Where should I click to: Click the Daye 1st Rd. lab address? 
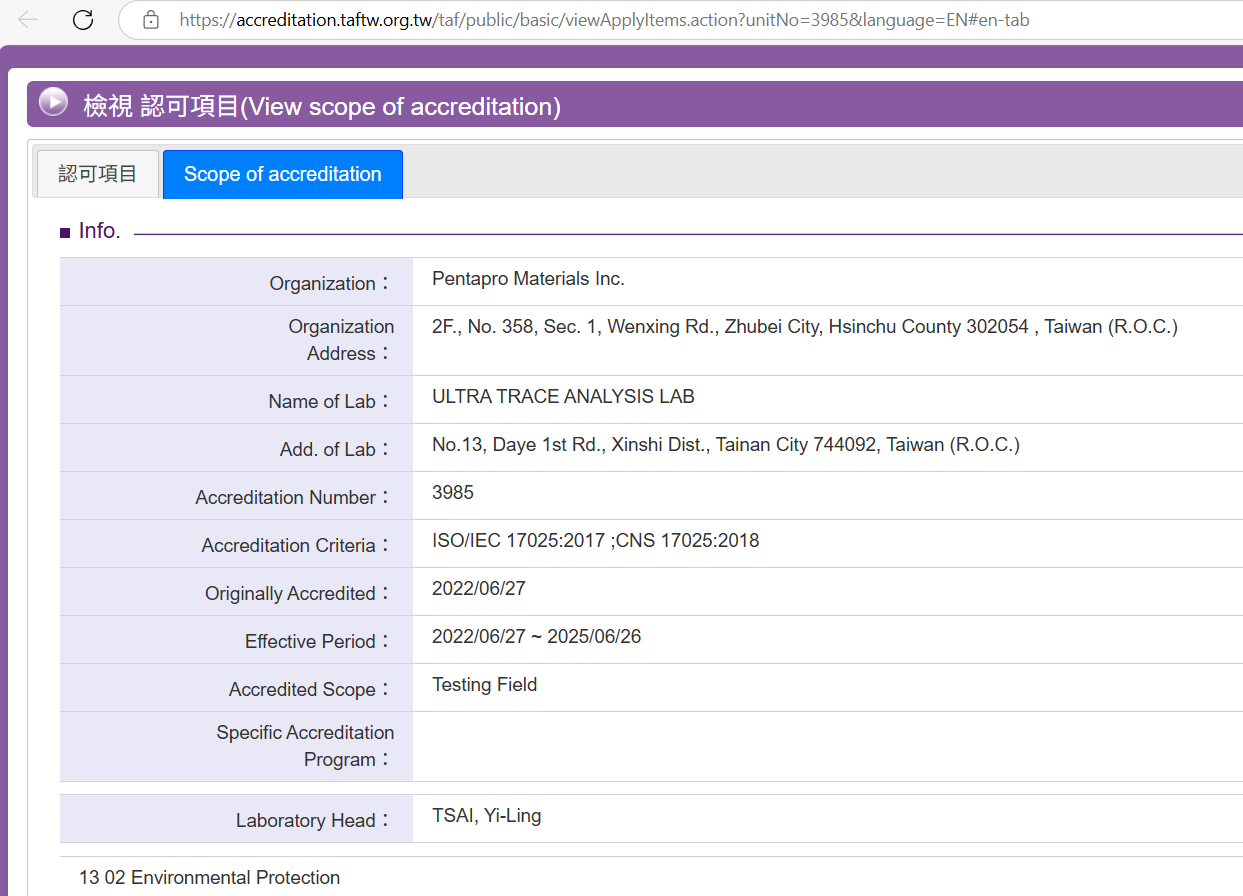726,445
